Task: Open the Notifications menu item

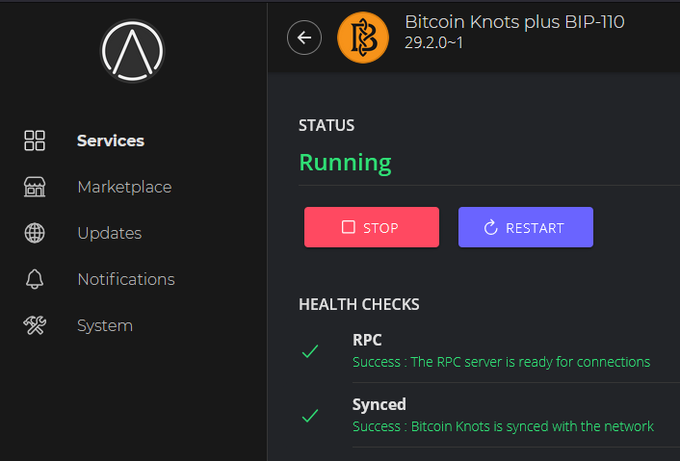Action: coord(126,279)
